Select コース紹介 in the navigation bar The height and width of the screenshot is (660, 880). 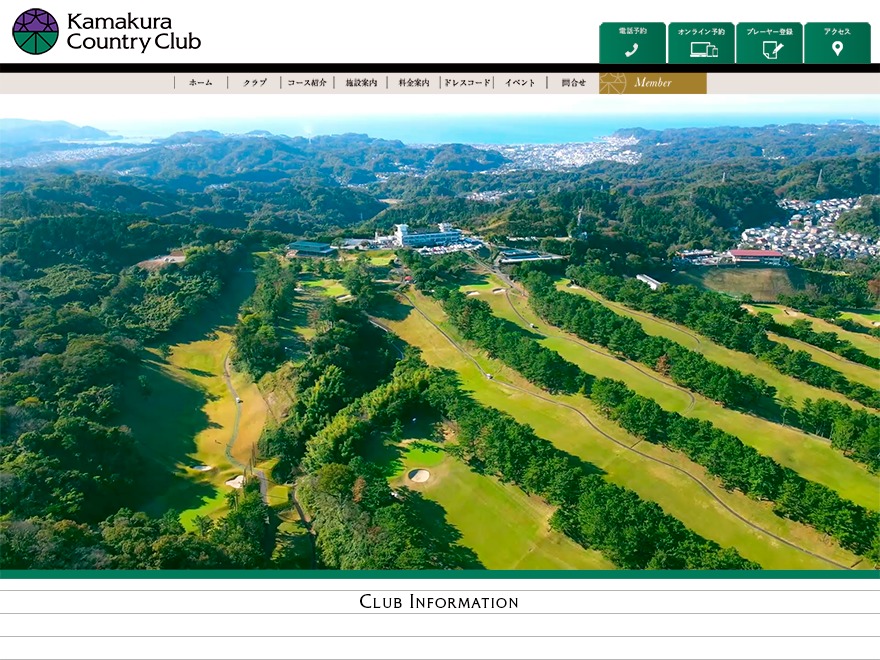click(x=307, y=83)
